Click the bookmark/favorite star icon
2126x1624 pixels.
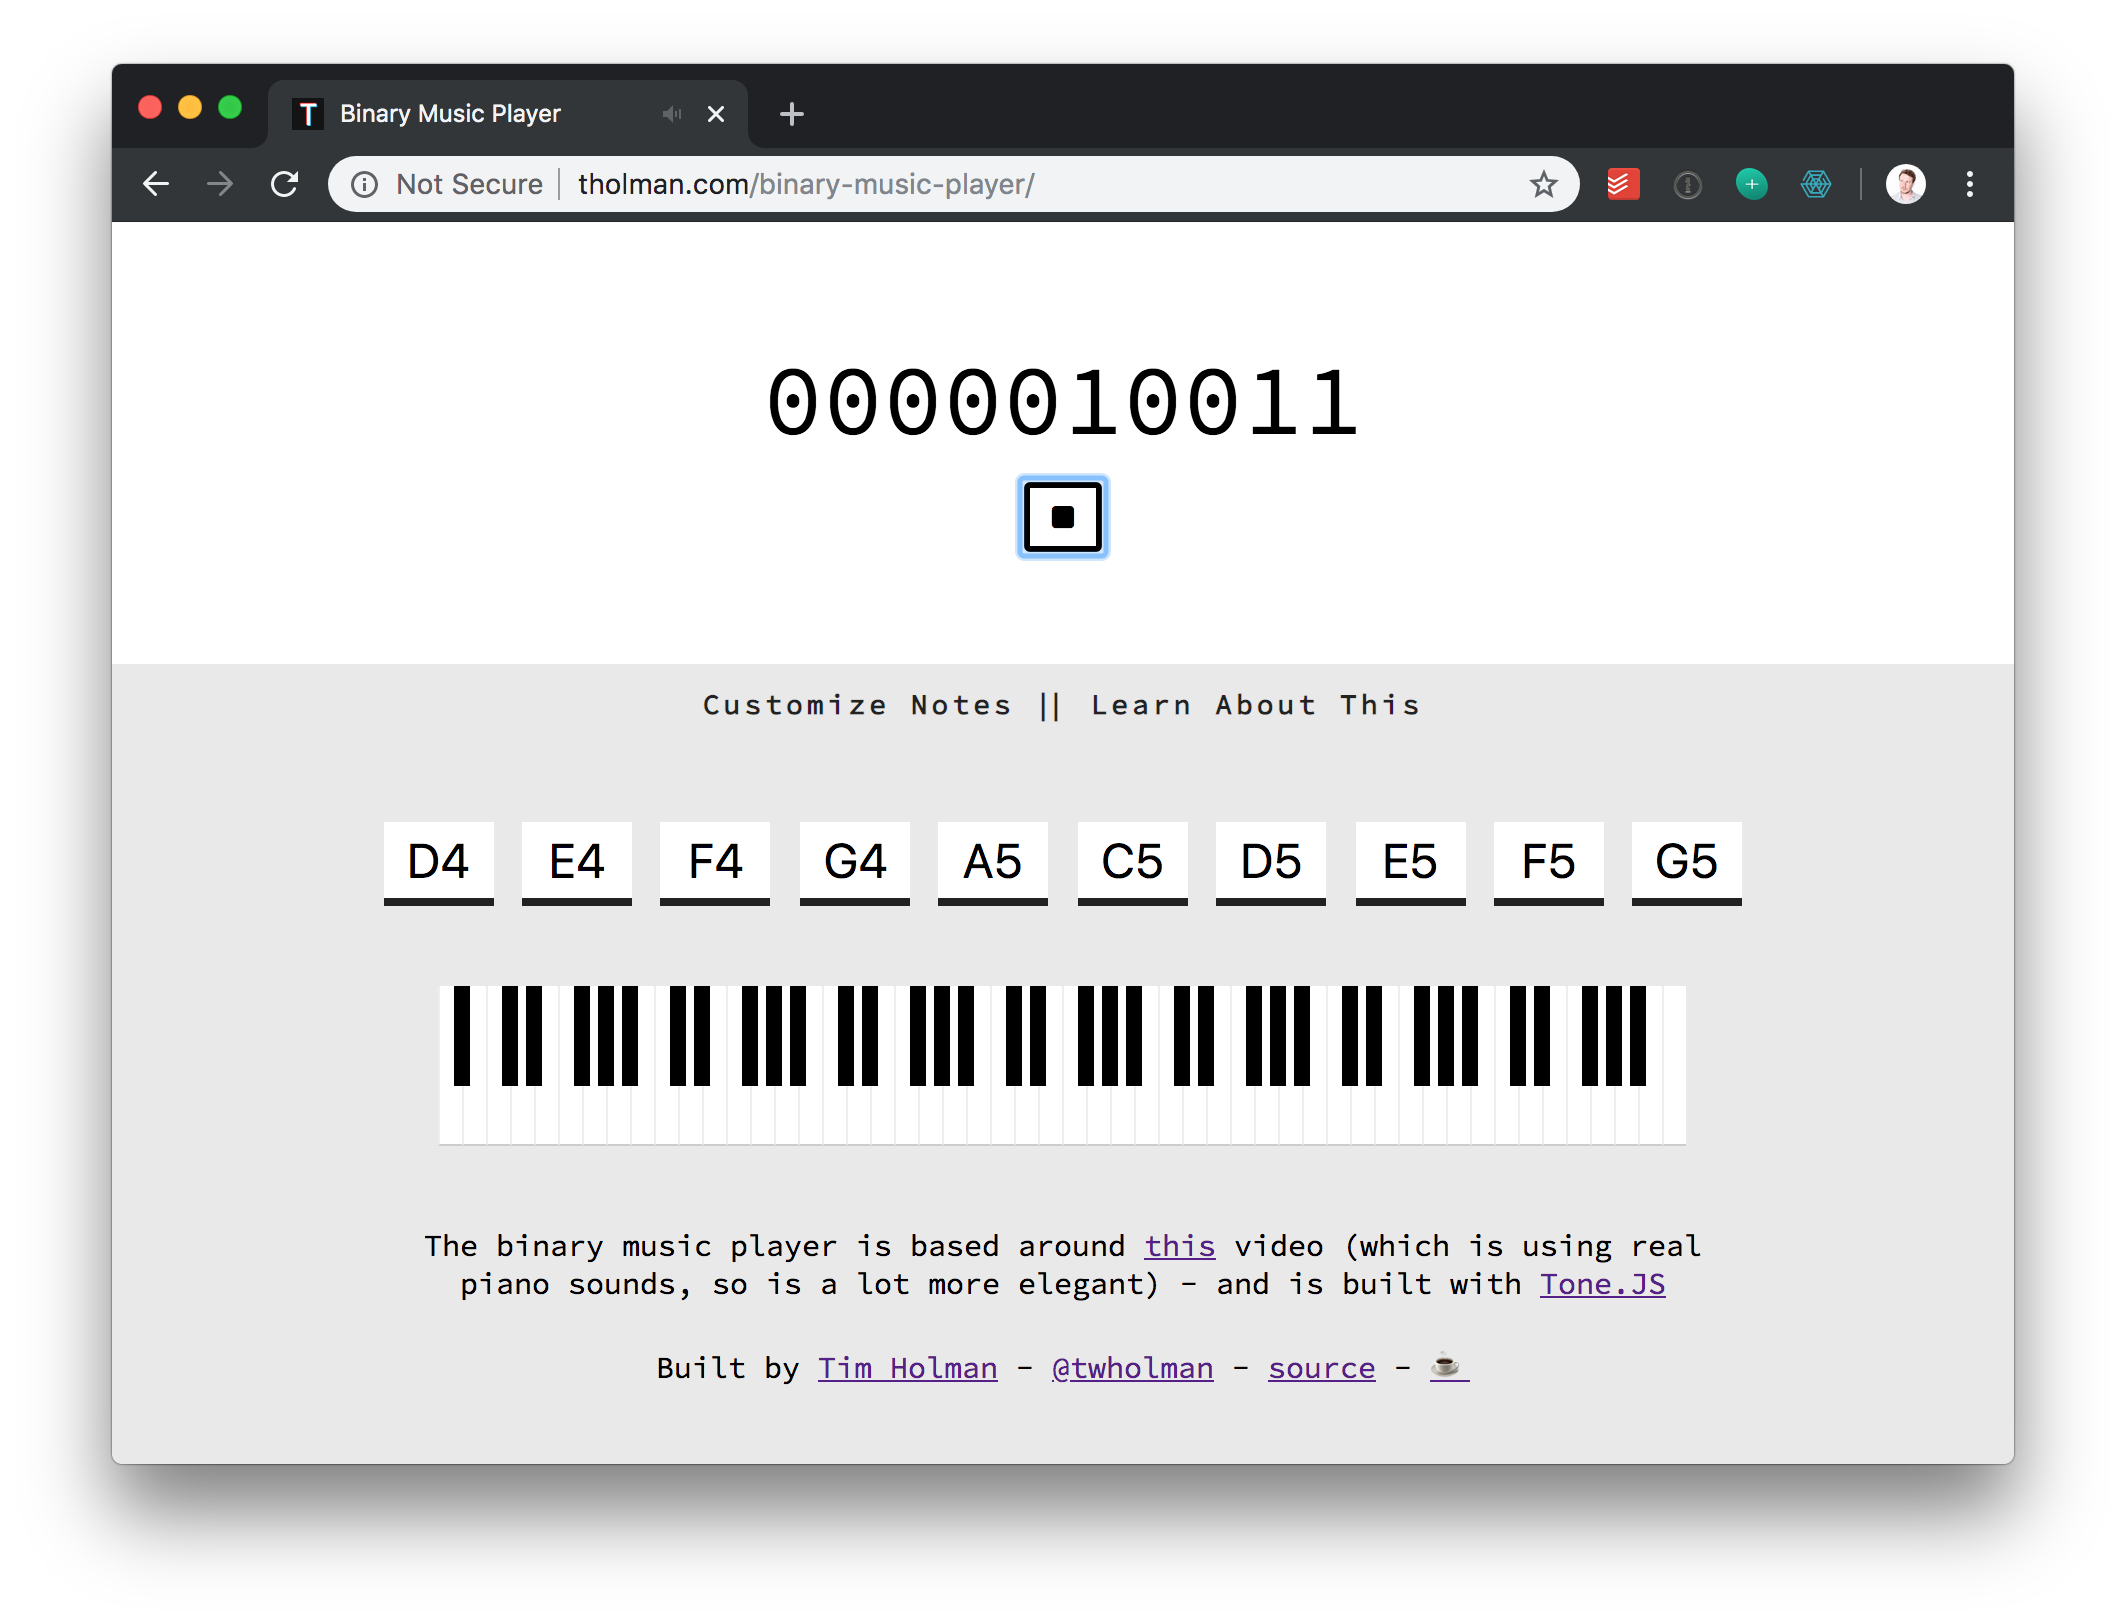1544,184
